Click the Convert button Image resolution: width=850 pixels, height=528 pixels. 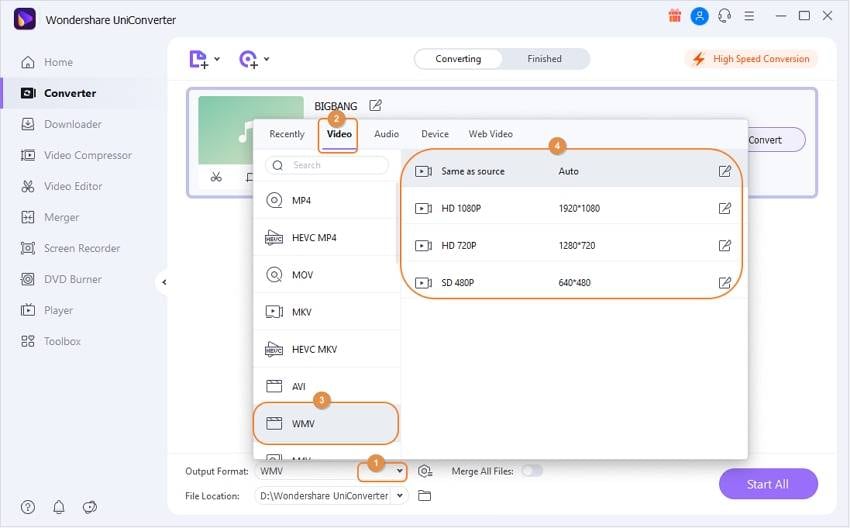tap(775, 140)
